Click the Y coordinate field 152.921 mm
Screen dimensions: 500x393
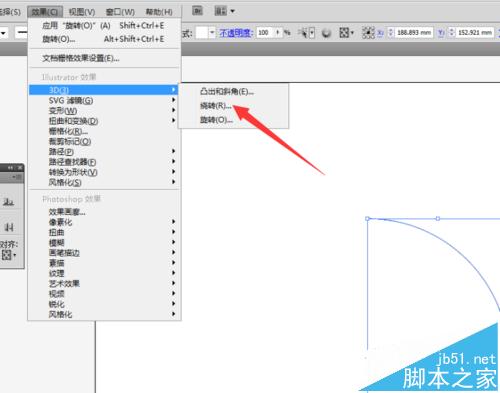click(x=475, y=33)
